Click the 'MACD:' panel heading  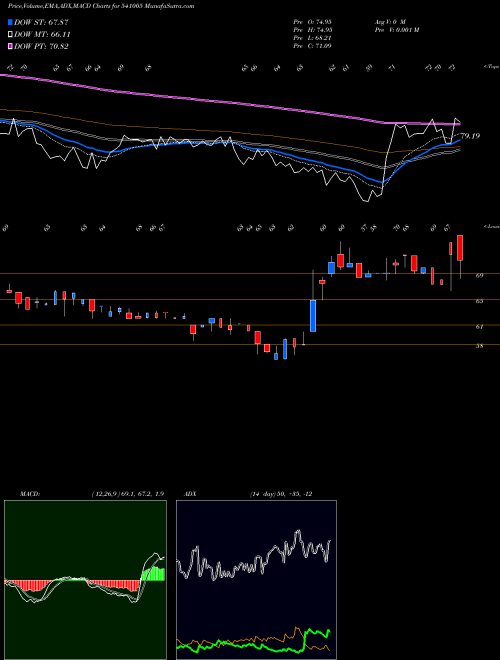tap(30, 494)
